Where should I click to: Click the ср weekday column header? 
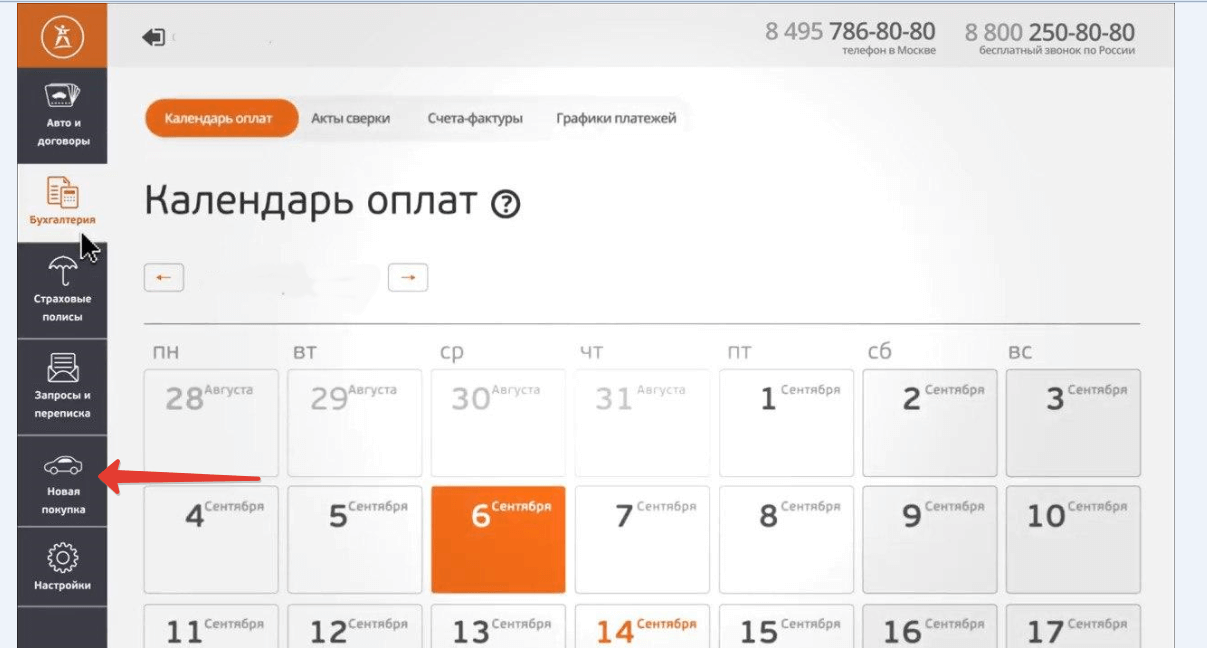[x=452, y=353]
